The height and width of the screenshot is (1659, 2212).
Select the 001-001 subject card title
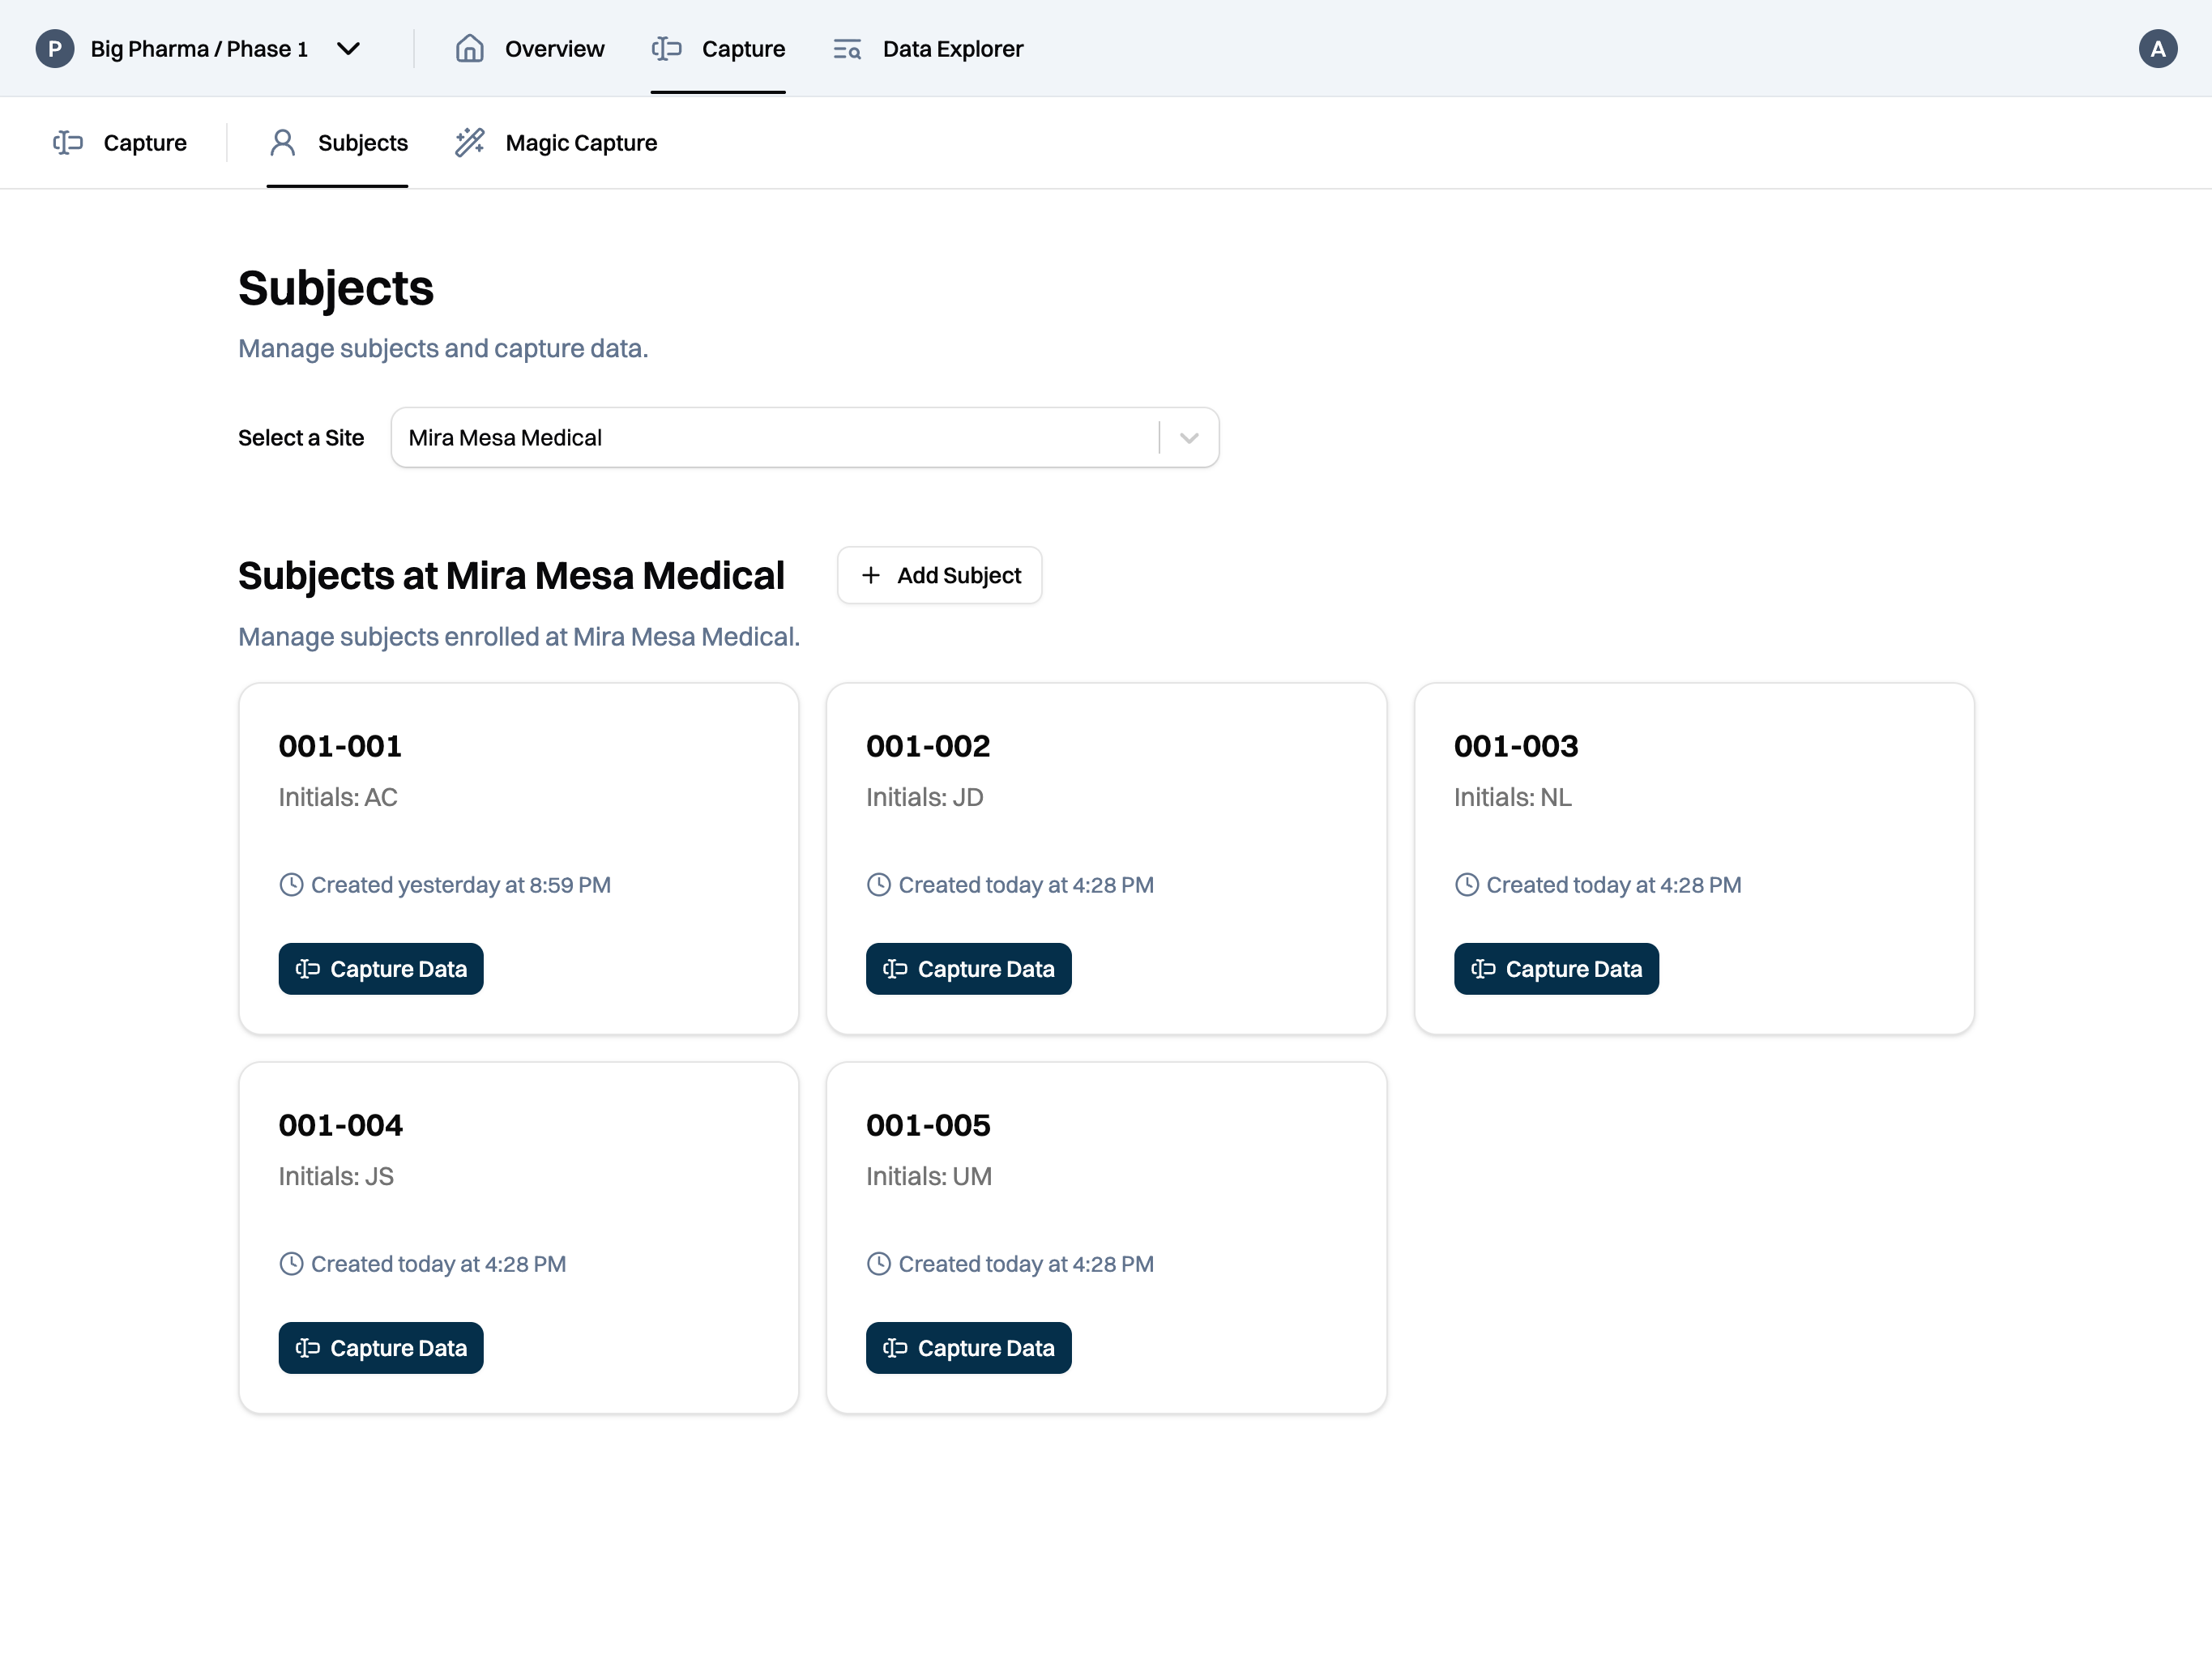340,746
